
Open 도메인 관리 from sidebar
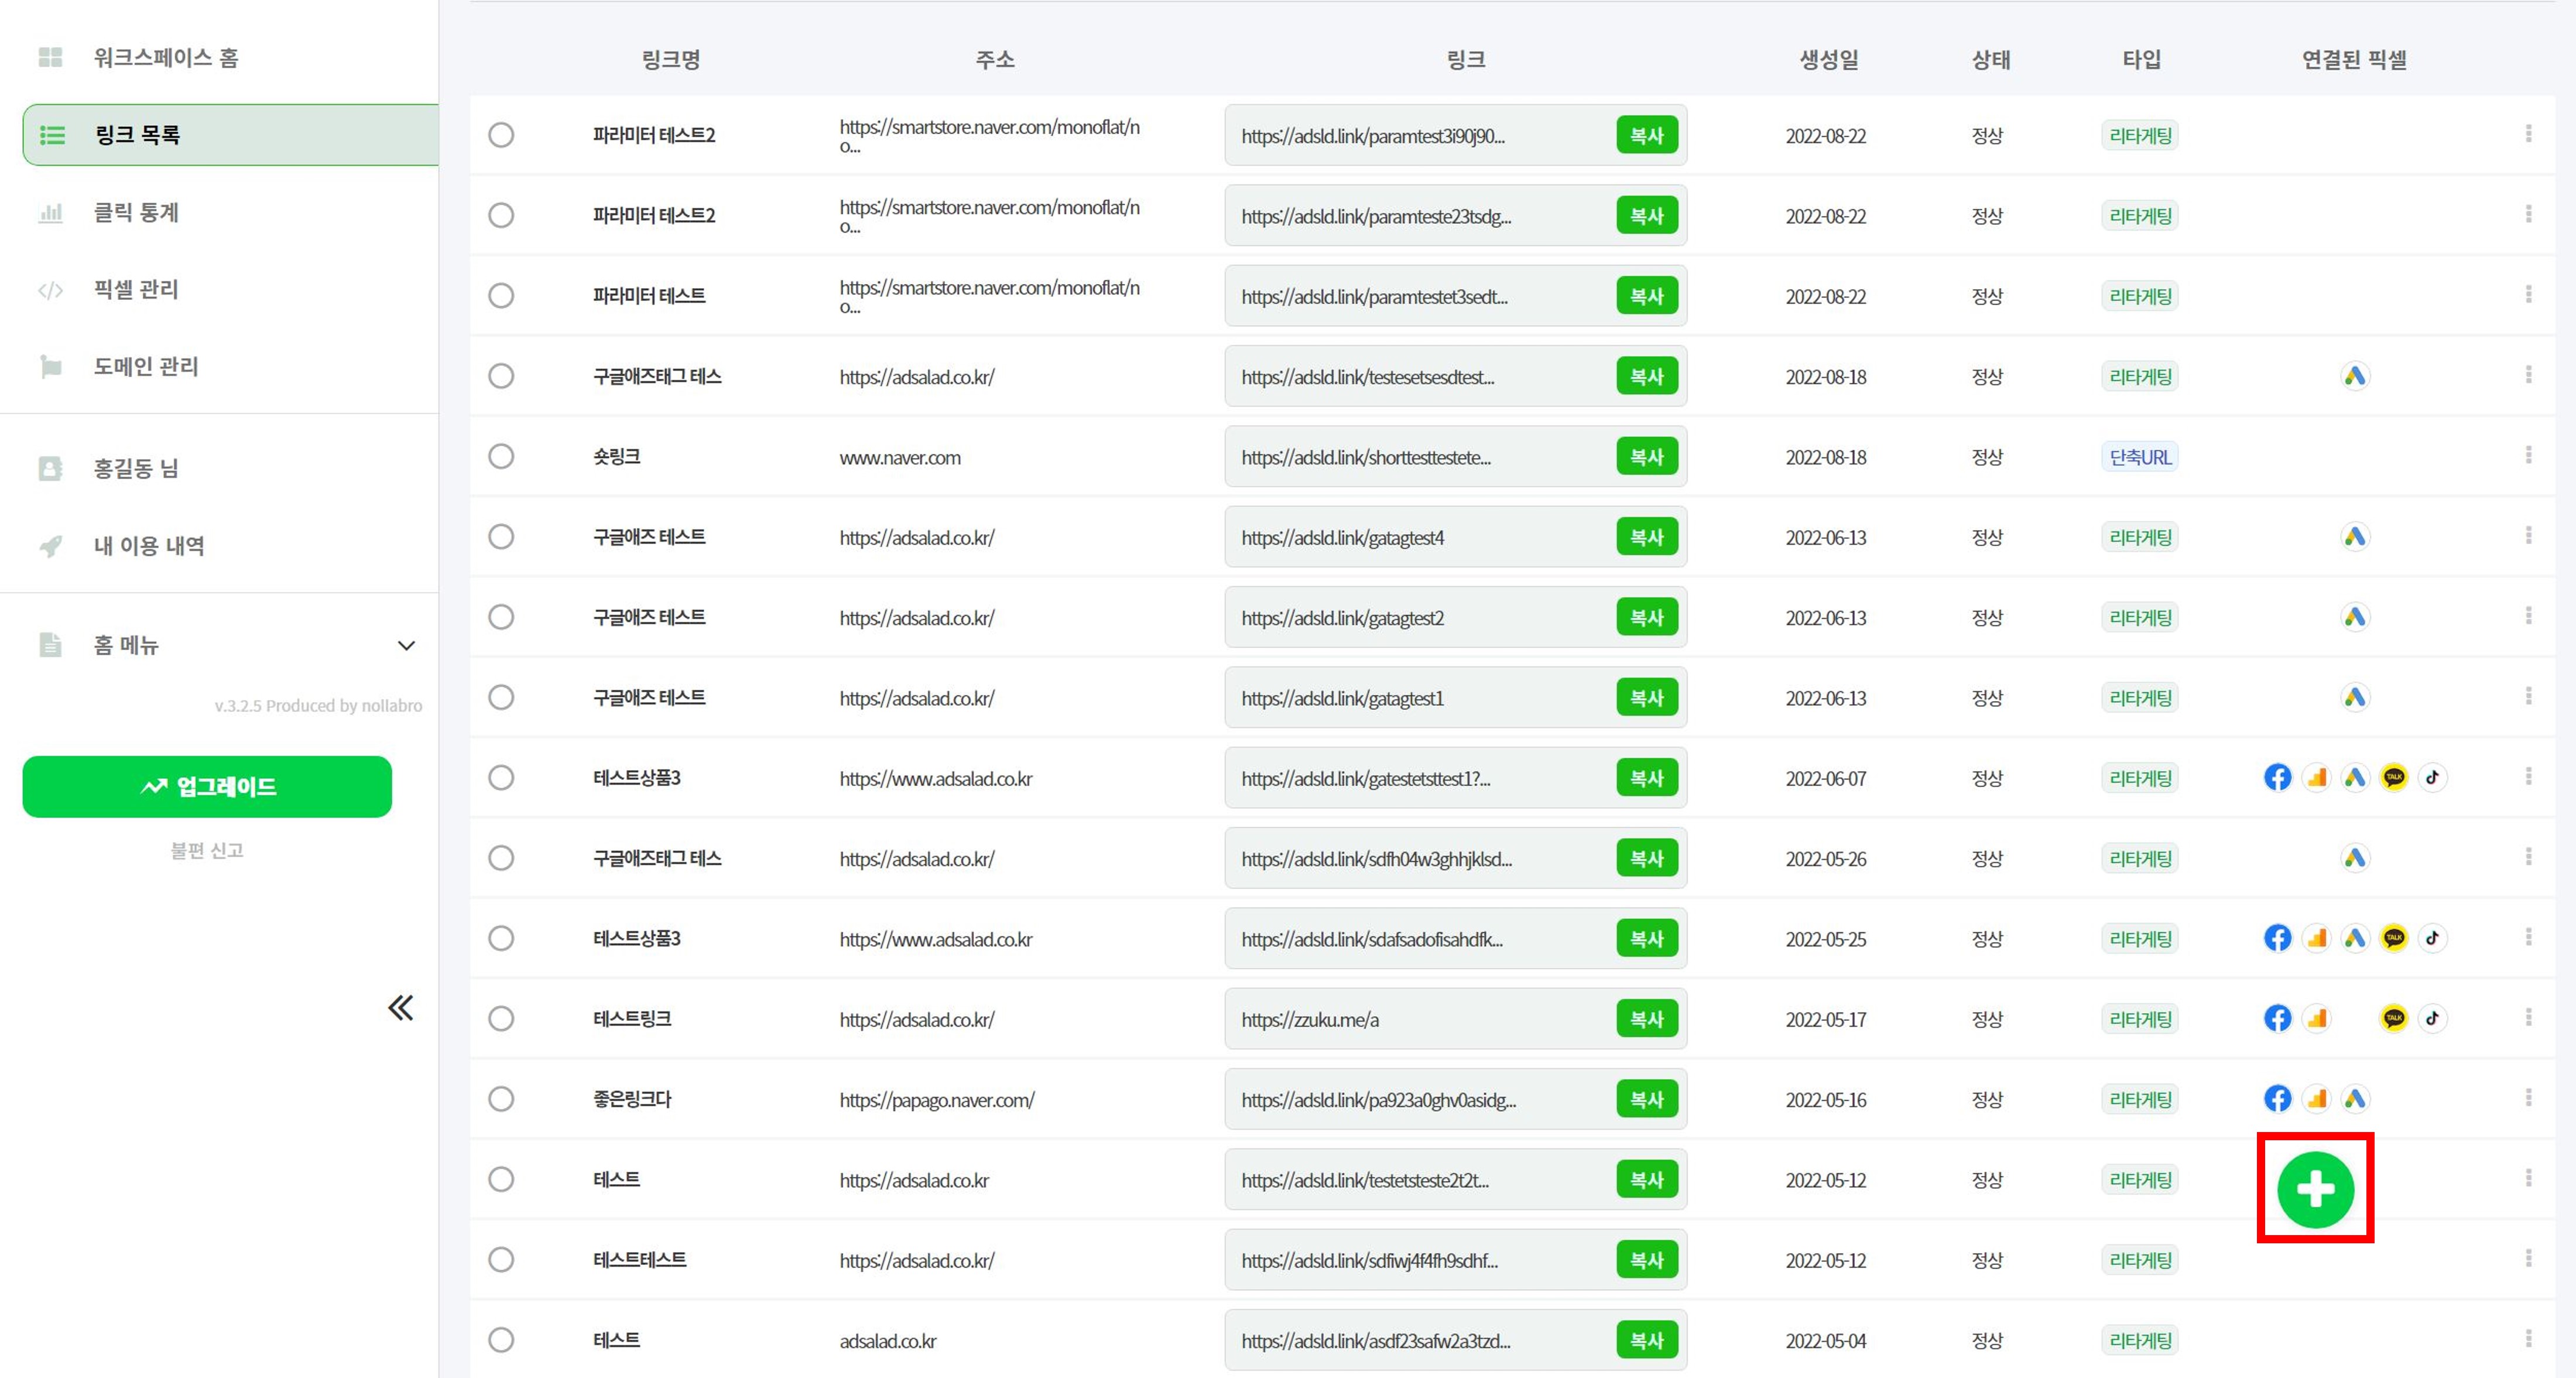pyautogui.click(x=146, y=367)
